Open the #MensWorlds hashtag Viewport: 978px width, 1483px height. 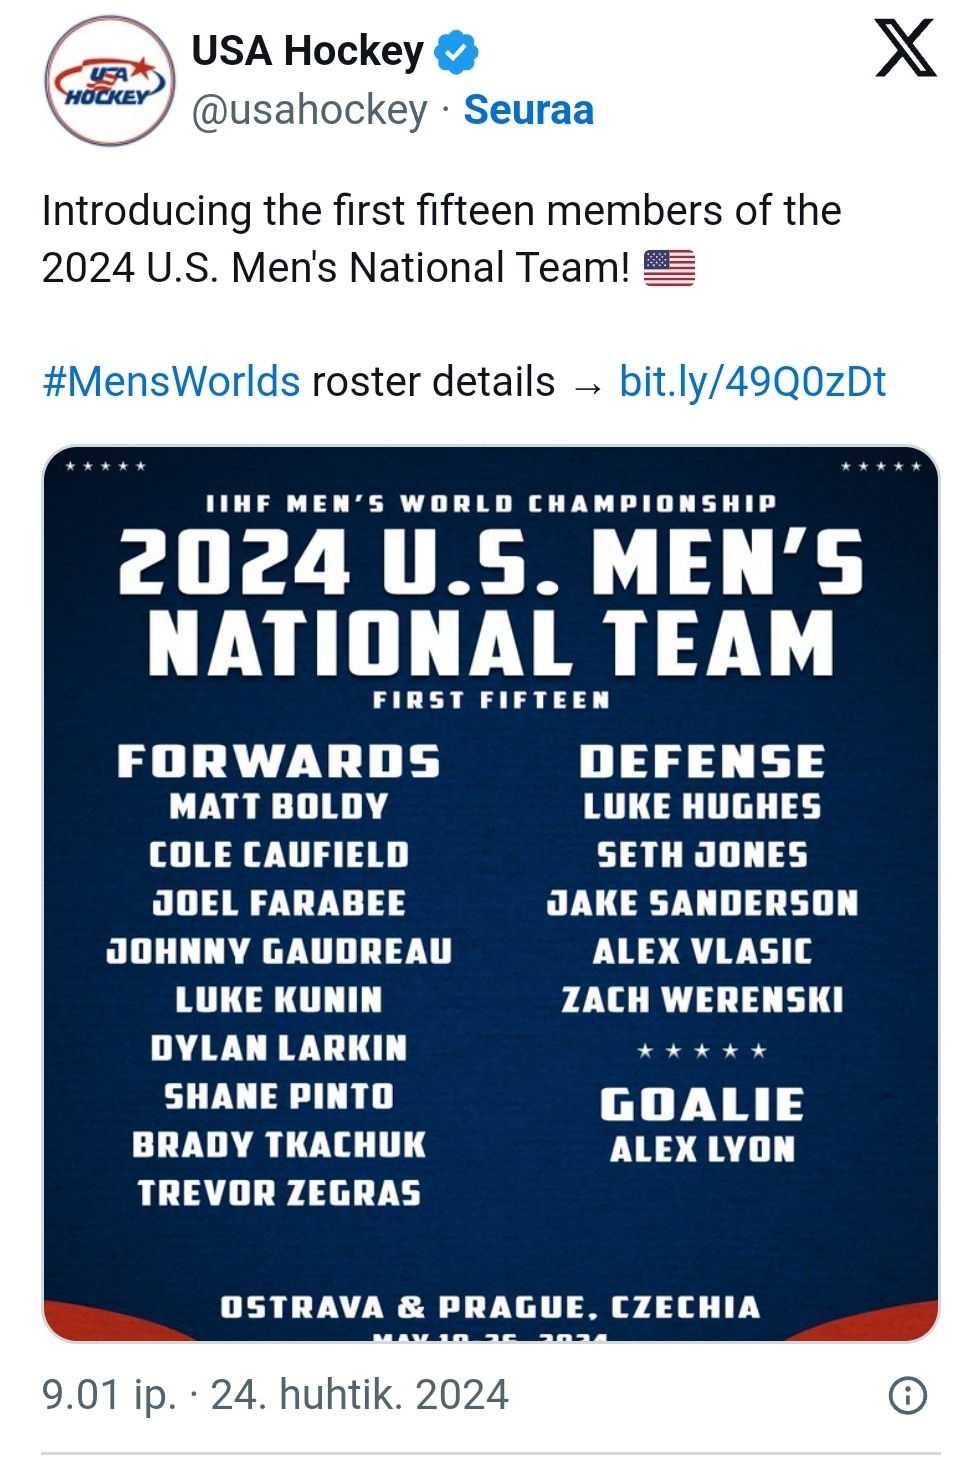click(x=171, y=382)
